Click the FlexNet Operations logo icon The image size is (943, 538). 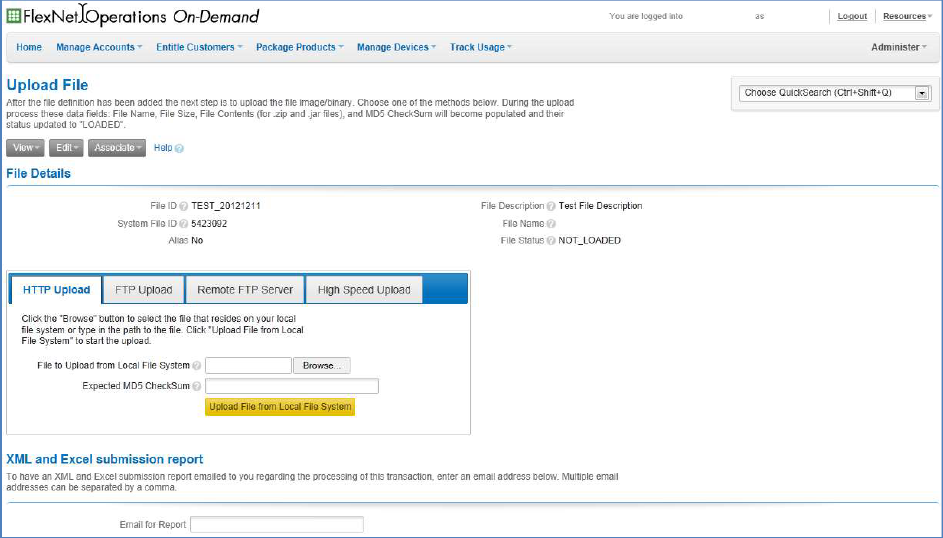coord(14,16)
